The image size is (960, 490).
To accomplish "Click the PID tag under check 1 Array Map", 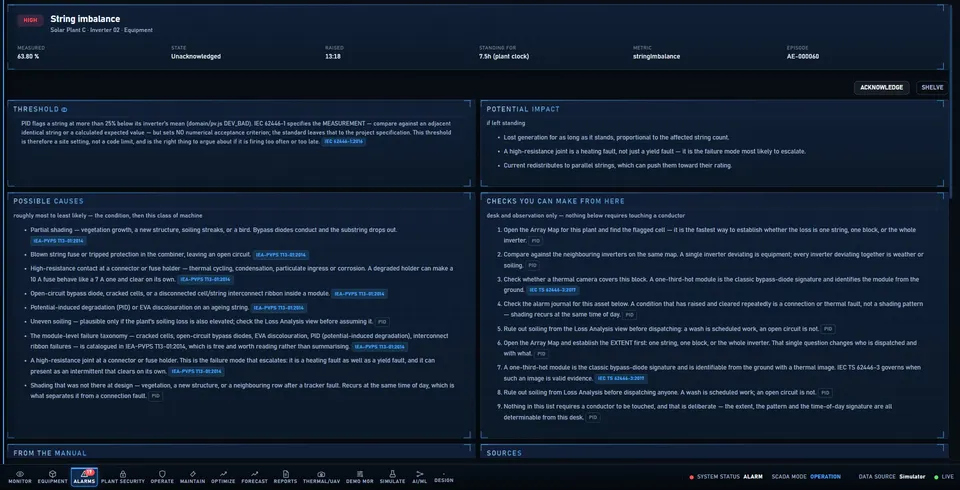I will (536, 241).
